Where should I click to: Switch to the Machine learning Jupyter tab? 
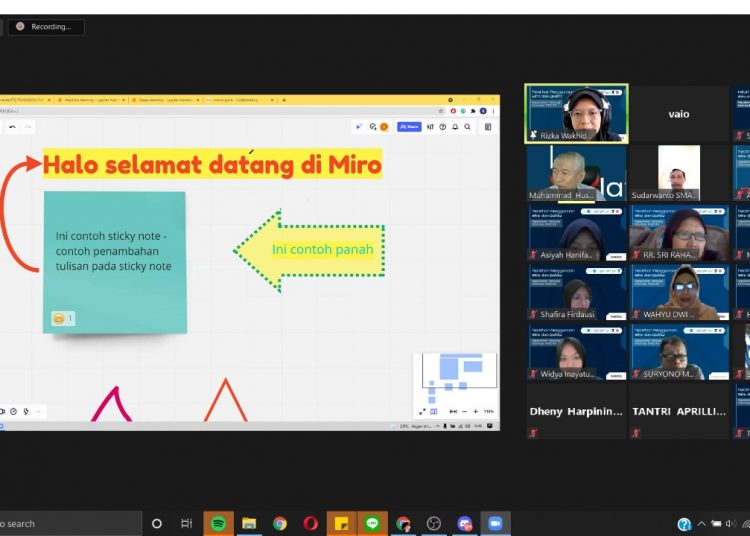click(91, 100)
